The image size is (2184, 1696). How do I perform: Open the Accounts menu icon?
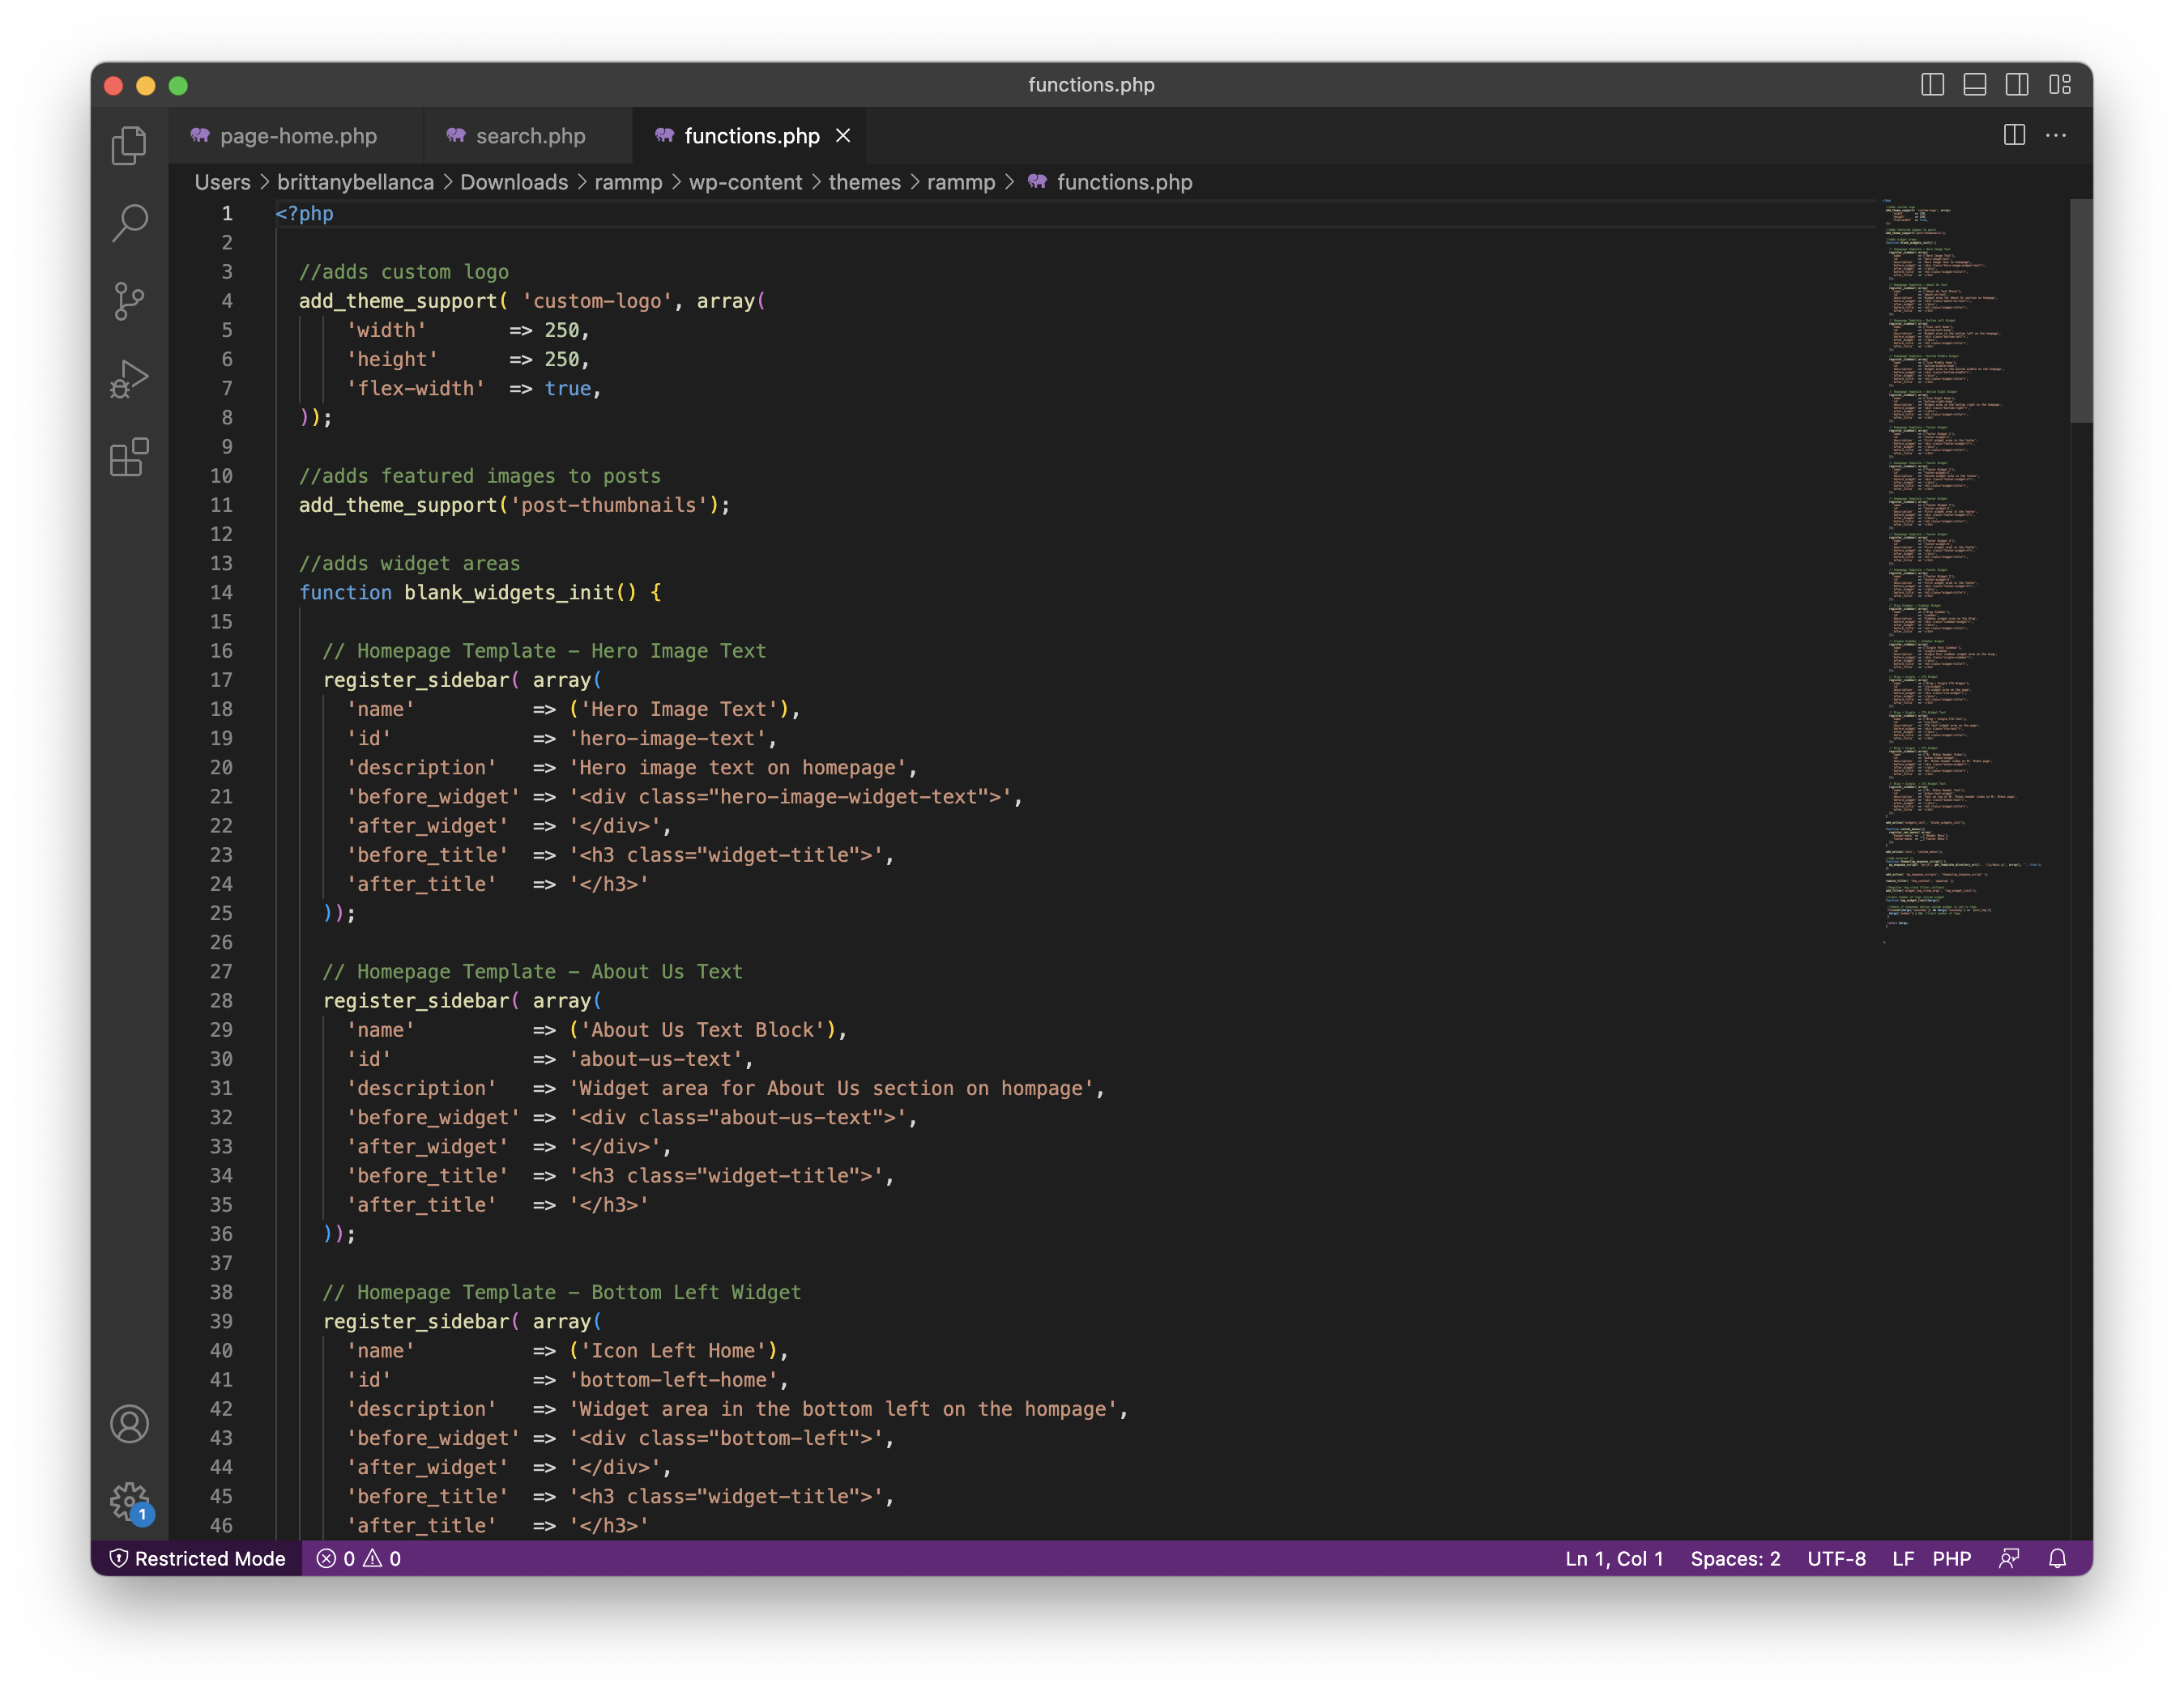pyautogui.click(x=129, y=1424)
